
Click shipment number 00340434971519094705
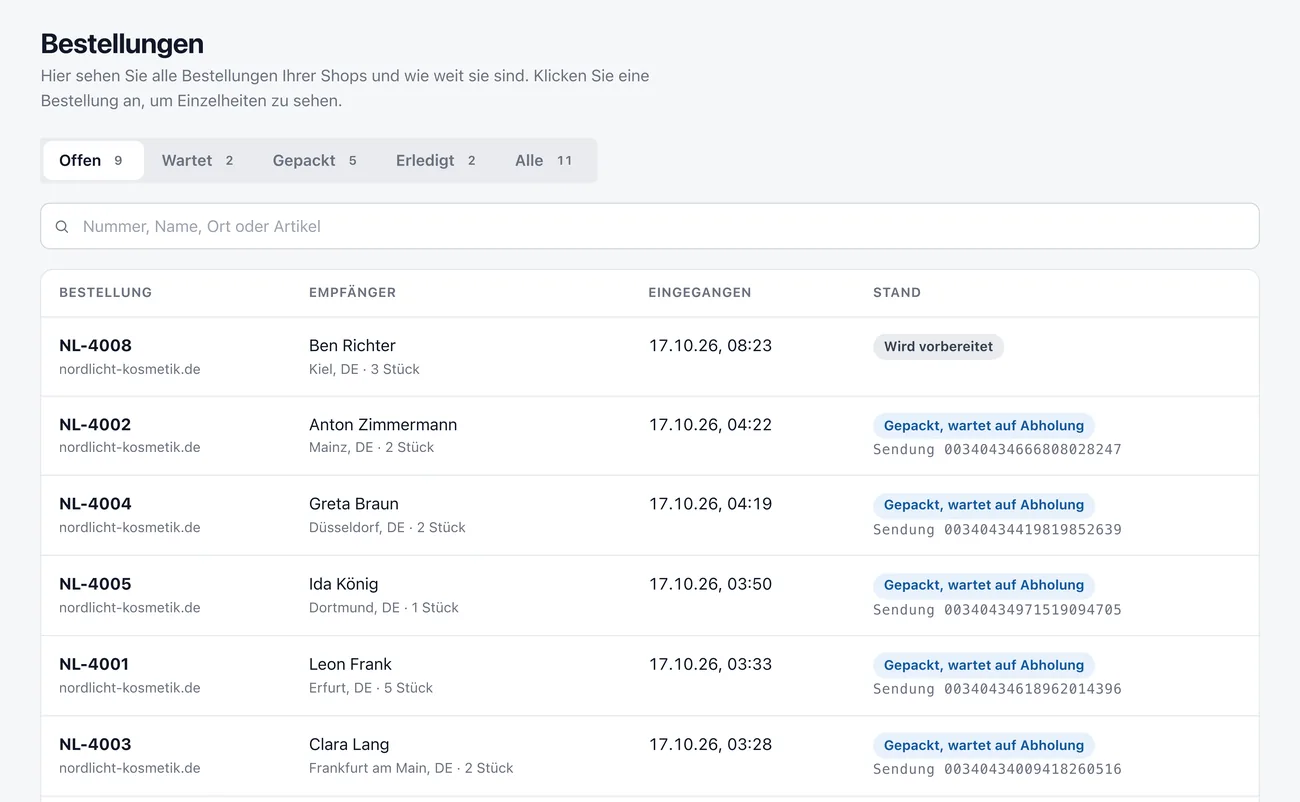pos(1033,610)
